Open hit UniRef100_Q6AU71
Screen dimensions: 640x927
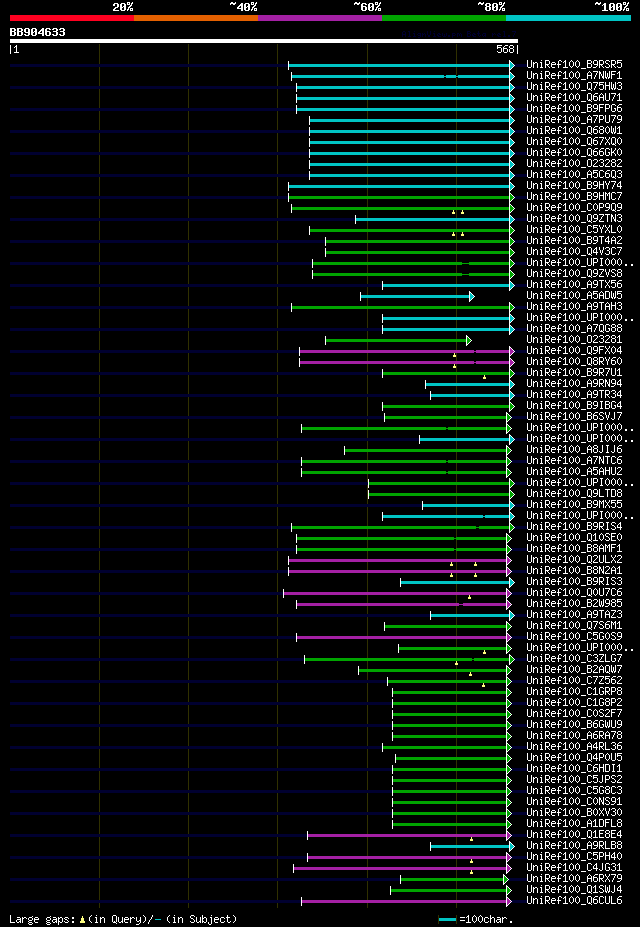click(574, 98)
